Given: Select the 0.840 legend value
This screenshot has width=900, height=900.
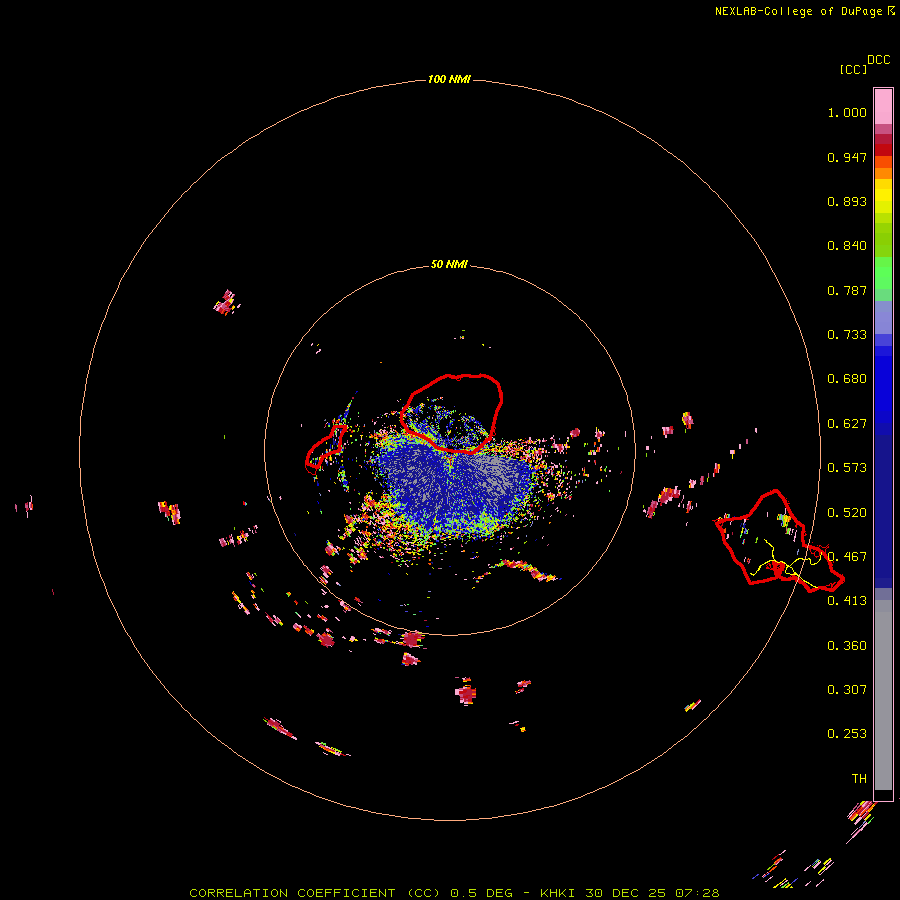Looking at the screenshot, I should coord(847,246).
